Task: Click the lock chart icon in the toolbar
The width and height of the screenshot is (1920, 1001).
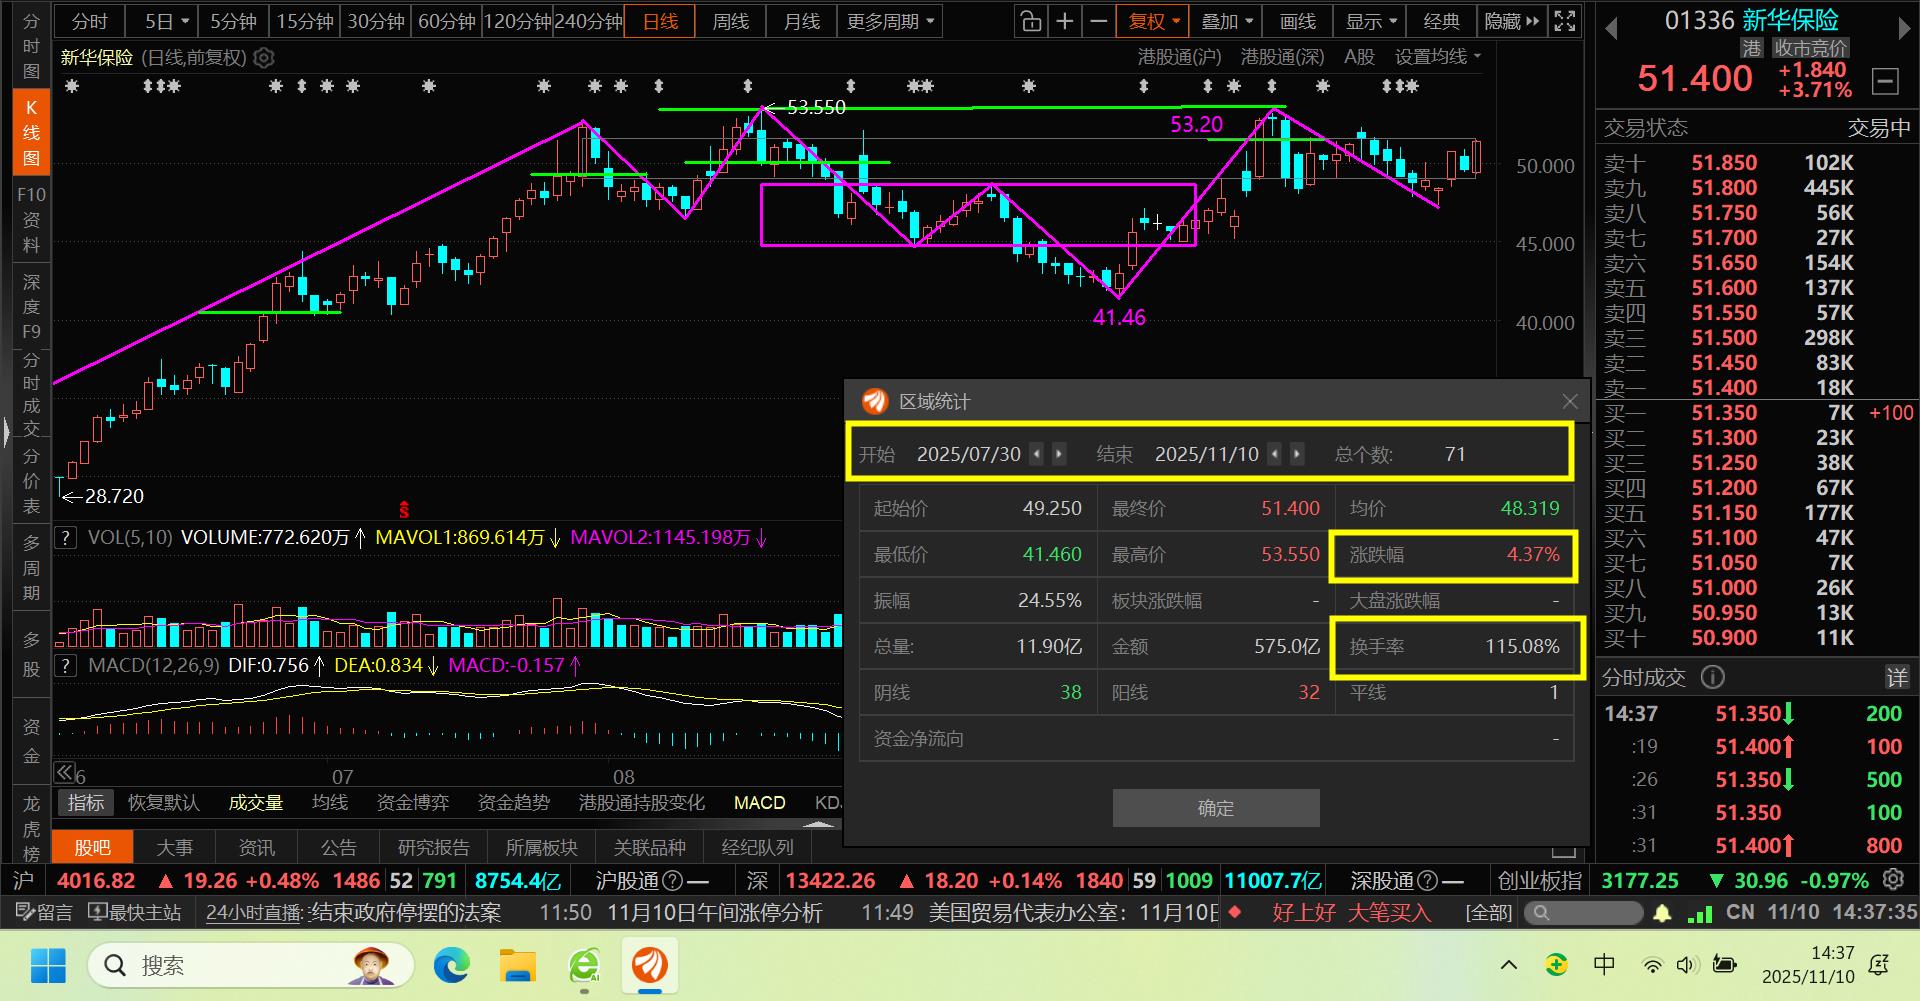Action: 1030,21
